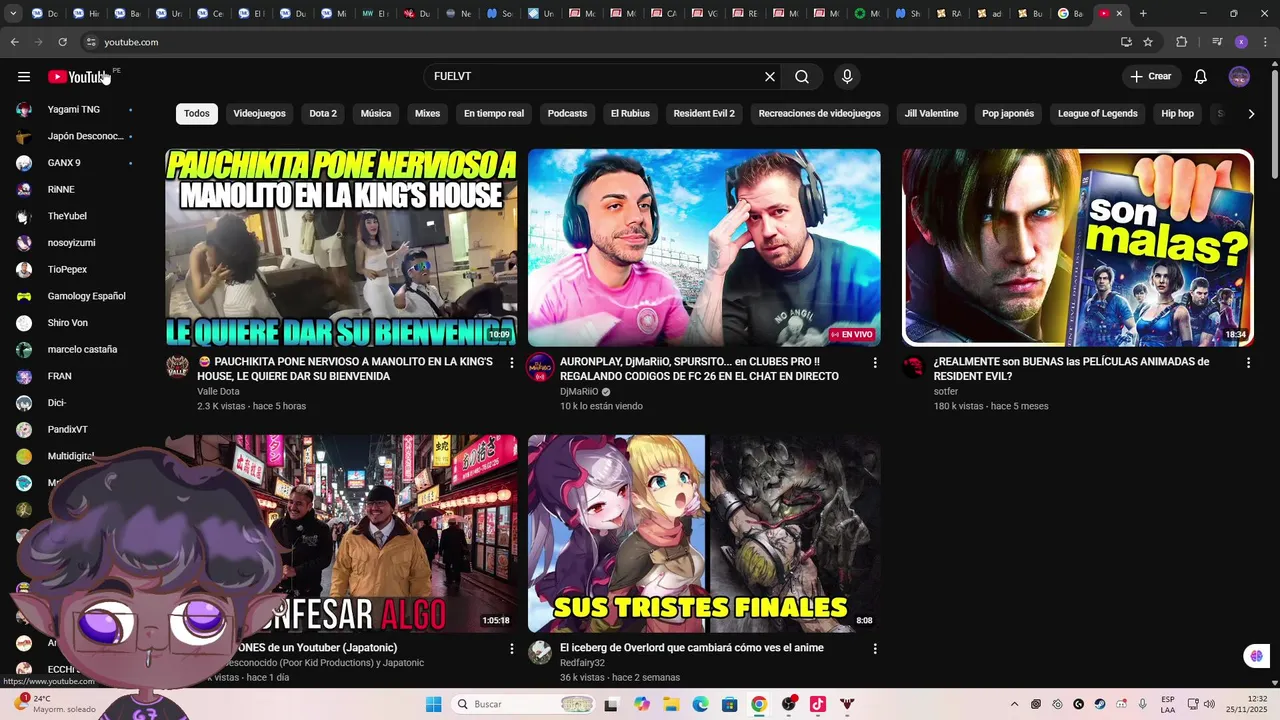Screen dimensions: 1280x720
Task: Filter by the Mixes chip
Action: tap(428, 114)
